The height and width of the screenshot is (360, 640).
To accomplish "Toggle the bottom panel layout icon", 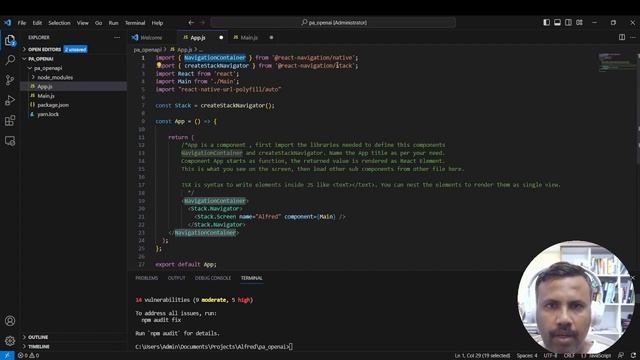I will [557, 22].
